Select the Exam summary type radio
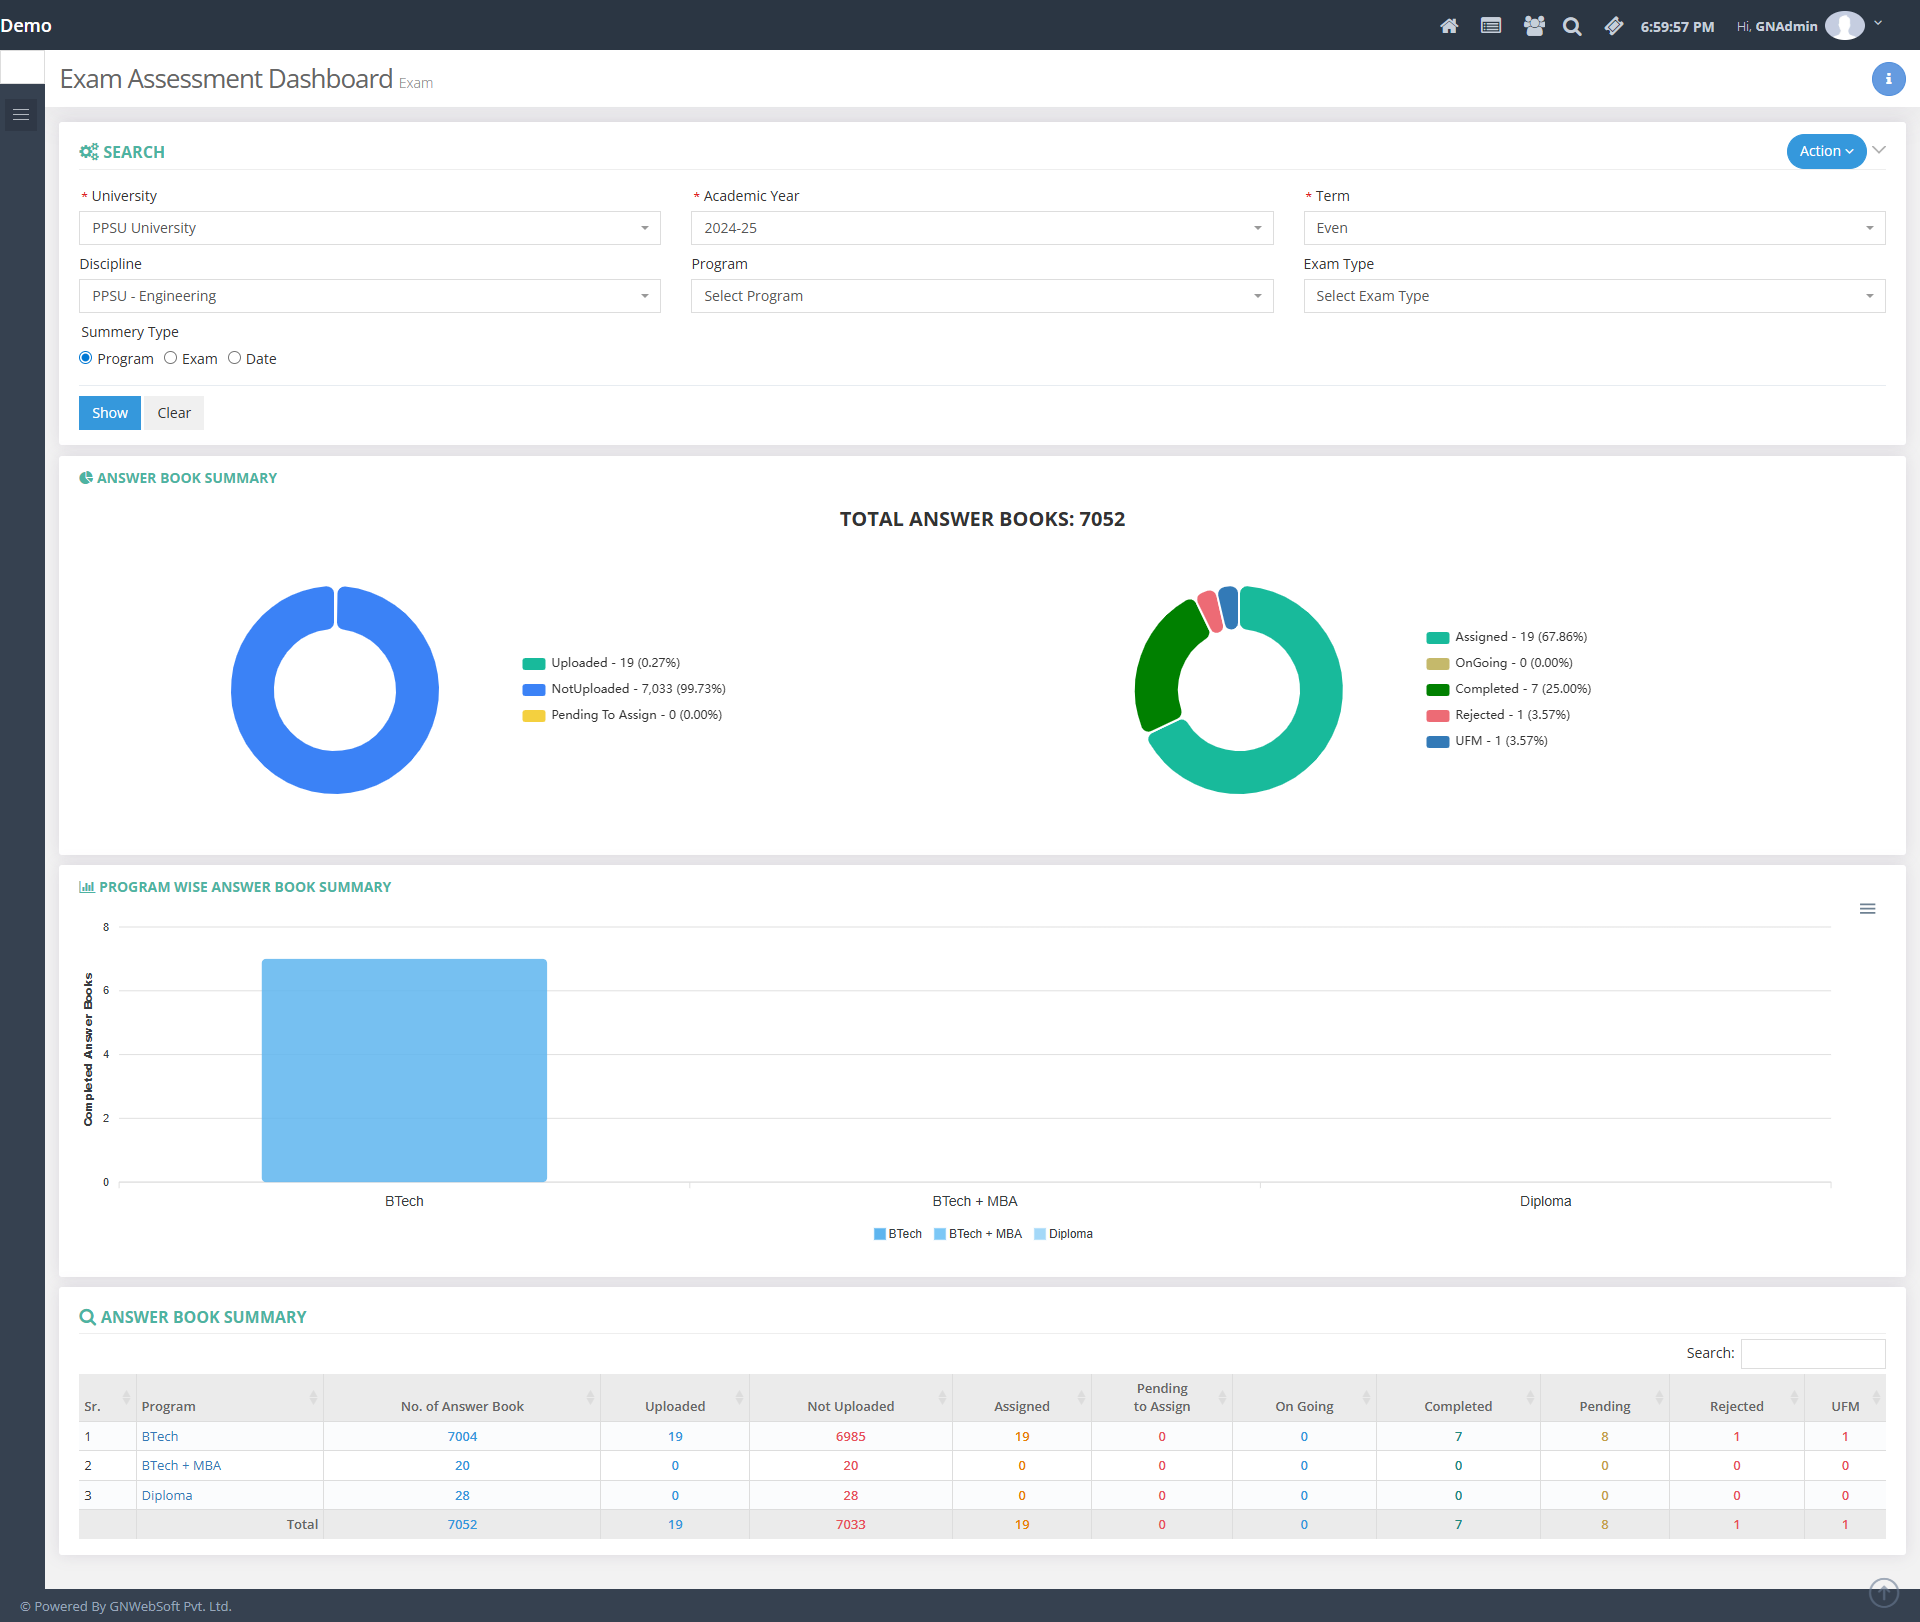The image size is (1920, 1622). (171, 358)
